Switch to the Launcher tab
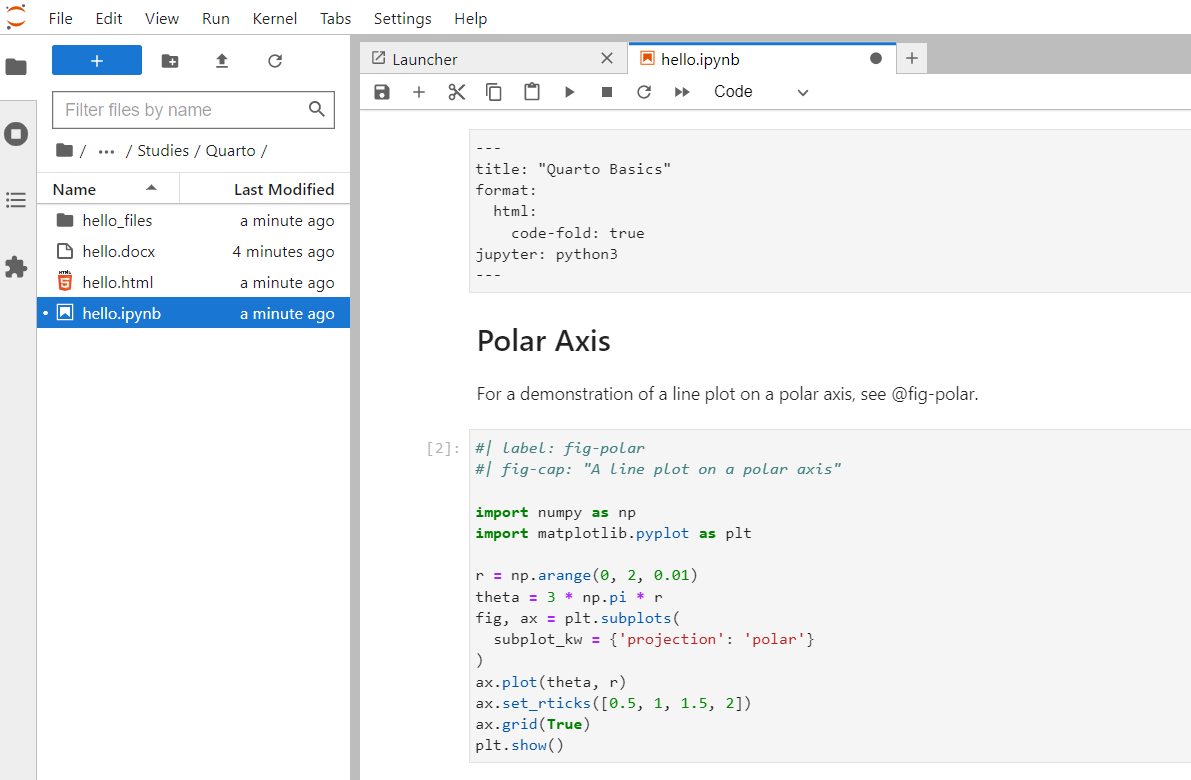This screenshot has height=780, width=1191. point(425,59)
